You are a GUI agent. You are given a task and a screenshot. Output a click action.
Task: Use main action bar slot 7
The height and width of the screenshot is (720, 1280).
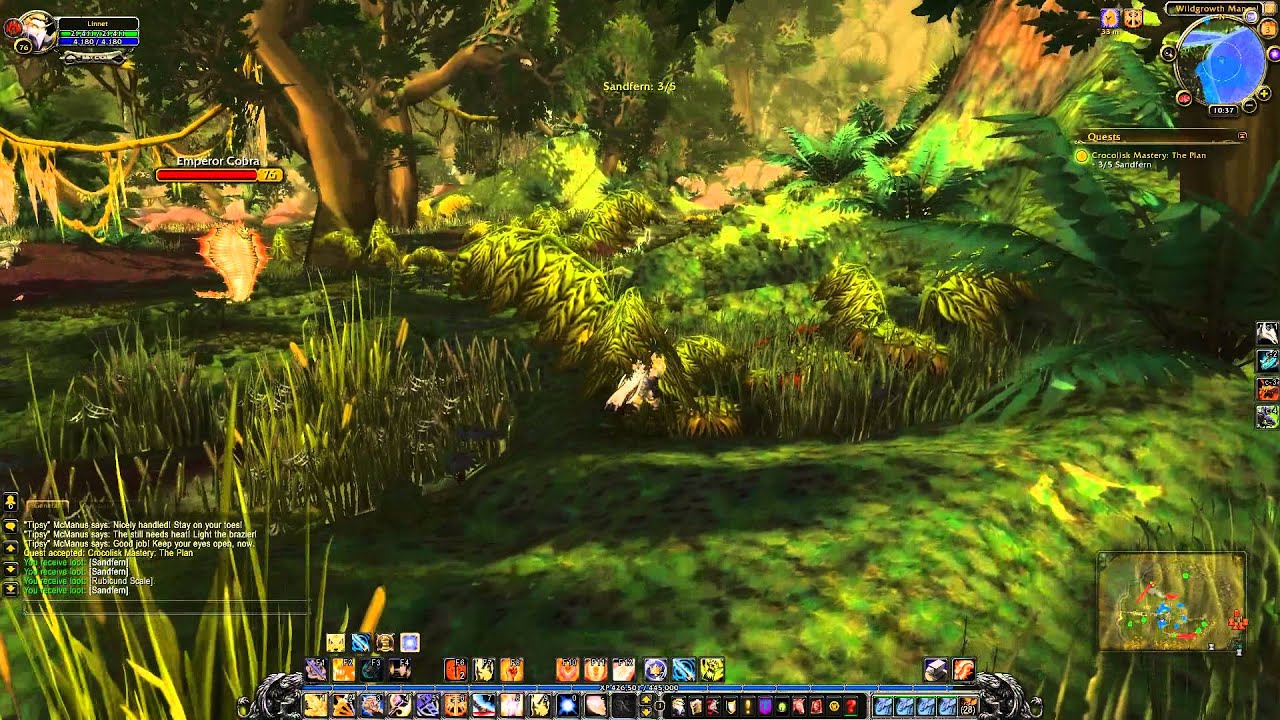[484, 705]
